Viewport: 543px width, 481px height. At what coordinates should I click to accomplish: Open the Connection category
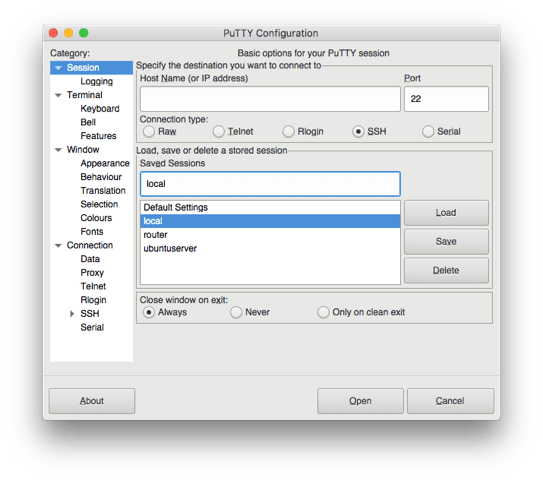pos(90,245)
